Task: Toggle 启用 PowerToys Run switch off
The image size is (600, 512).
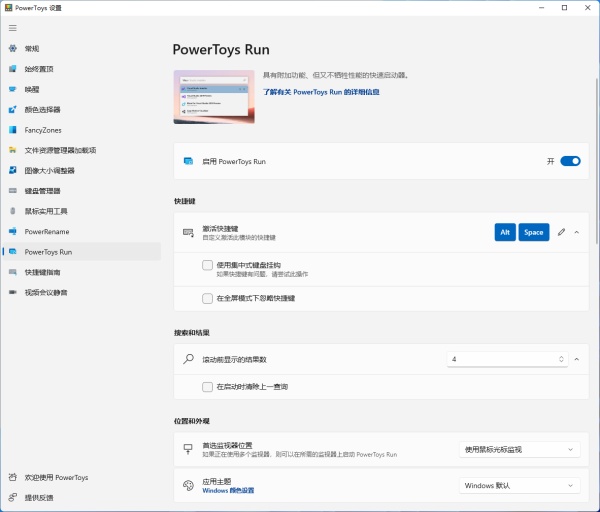Action: click(570, 161)
